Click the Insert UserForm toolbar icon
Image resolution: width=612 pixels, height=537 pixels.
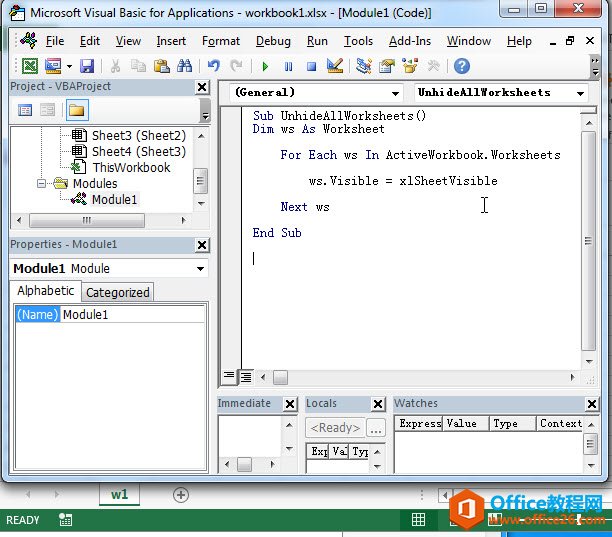click(x=53, y=66)
